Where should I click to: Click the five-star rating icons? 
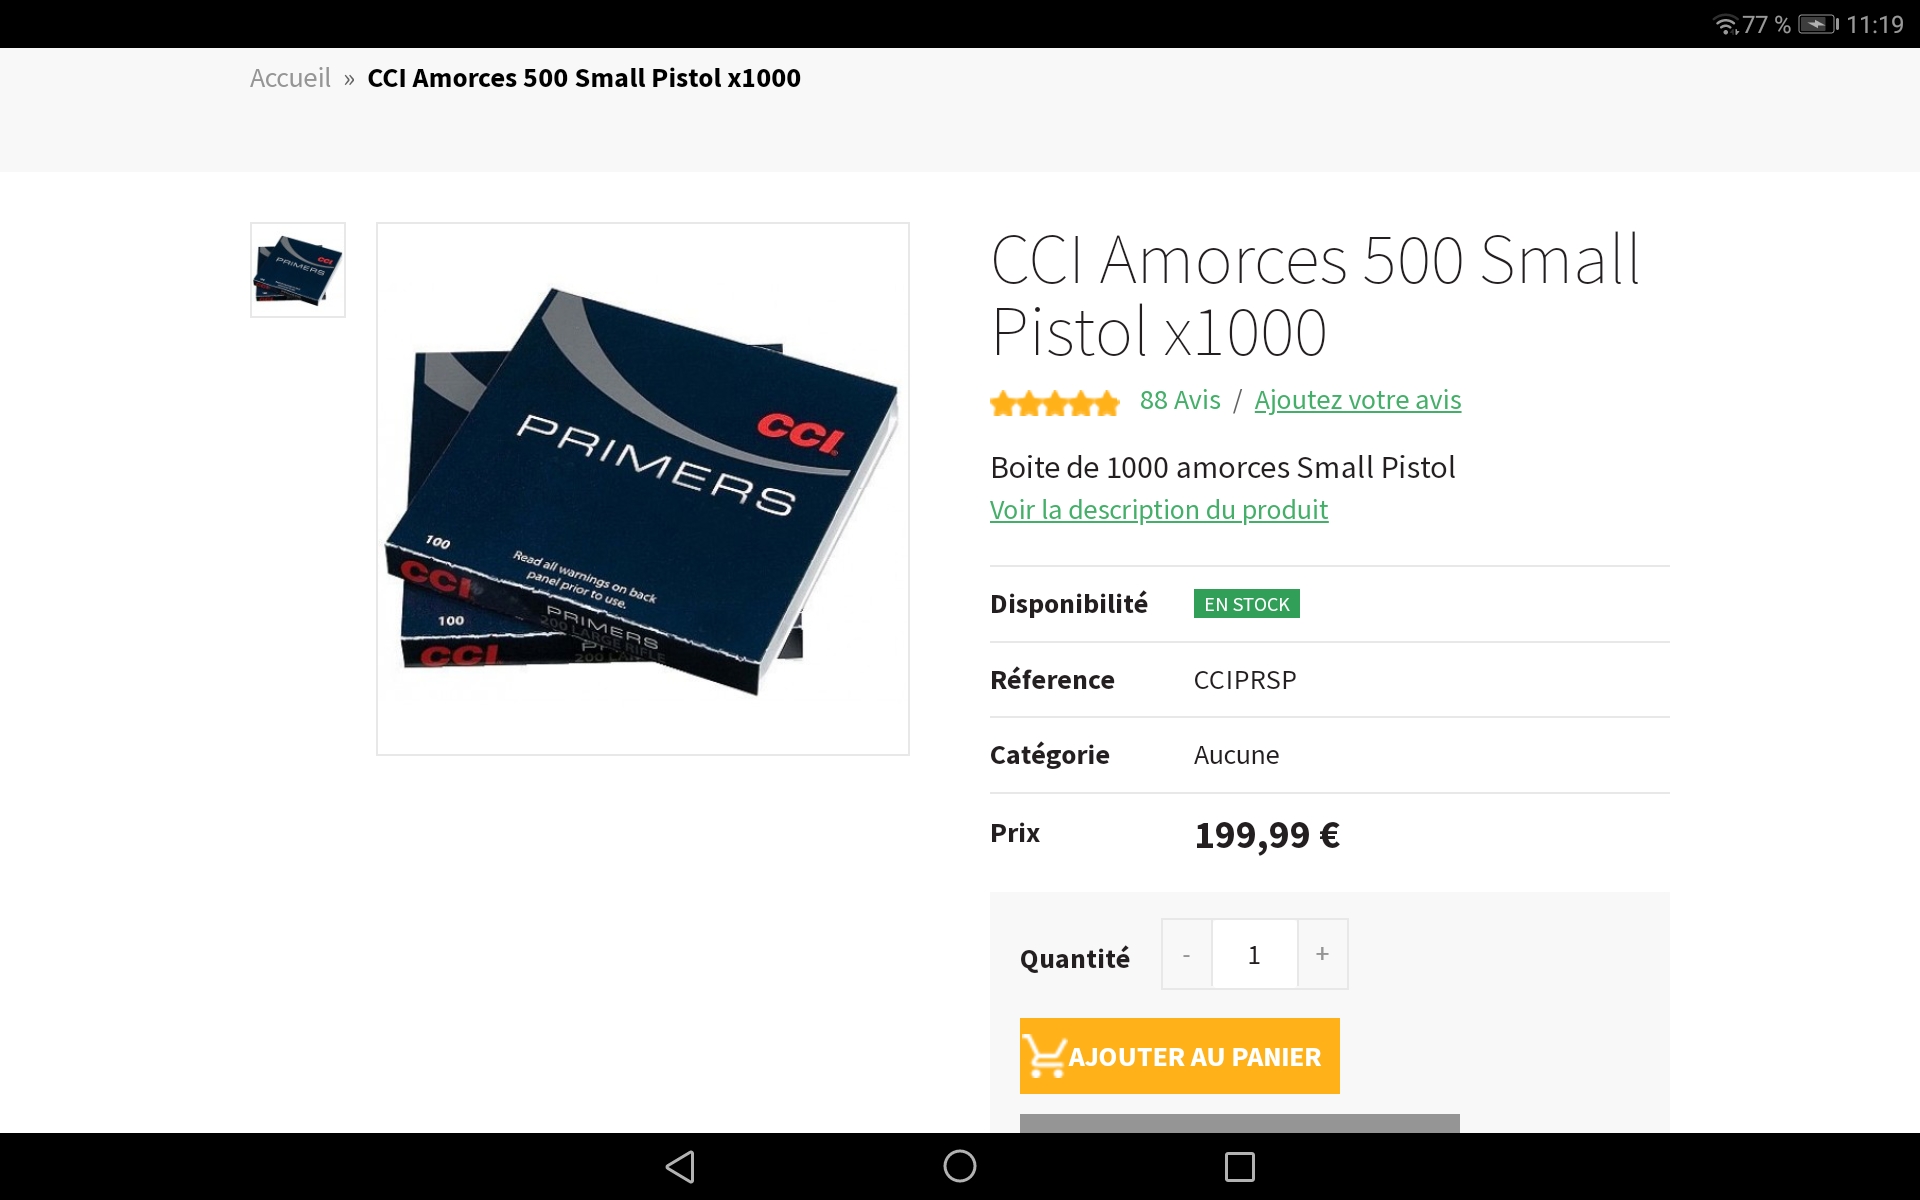coord(1055,403)
